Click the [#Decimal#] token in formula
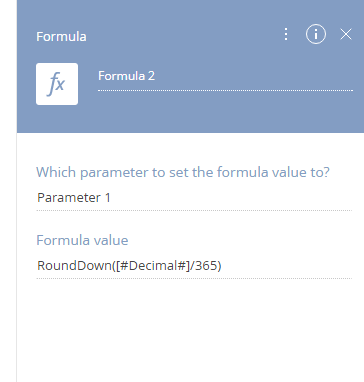 153,266
